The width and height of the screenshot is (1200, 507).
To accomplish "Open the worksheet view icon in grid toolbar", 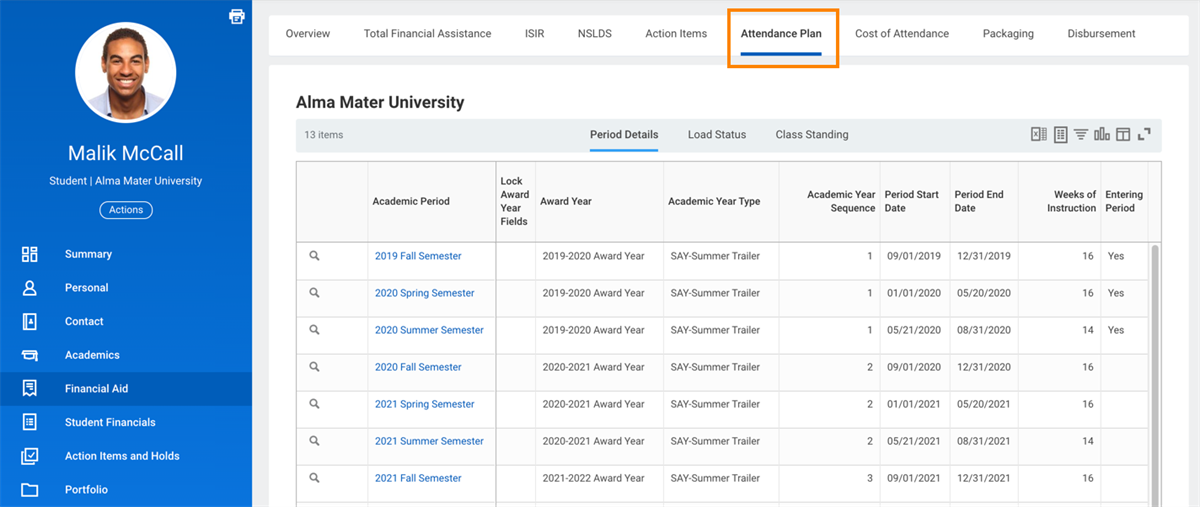I will 1061,134.
